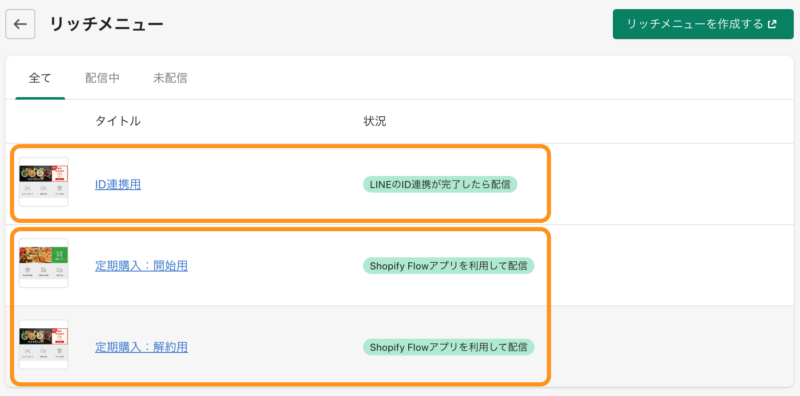Screen dimensions: 800x396
Task: Create a new rich menu
Action: click(703, 24)
